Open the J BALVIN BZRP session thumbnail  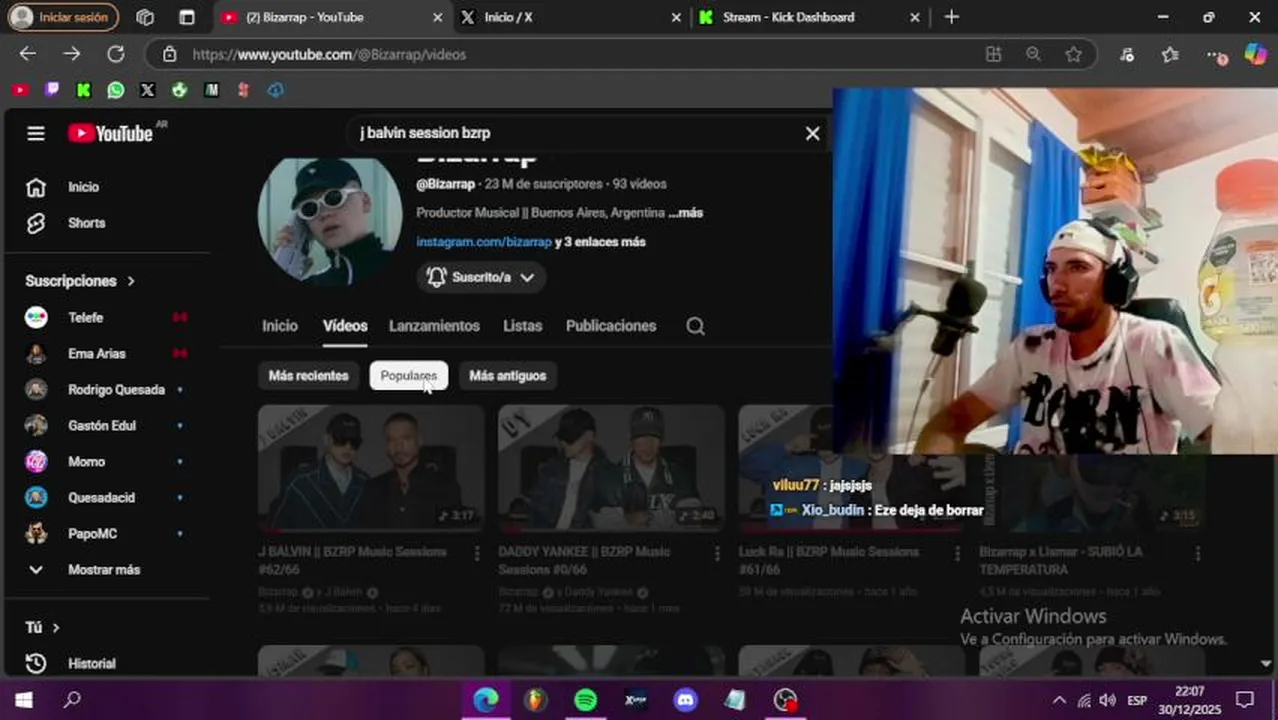(x=371, y=468)
